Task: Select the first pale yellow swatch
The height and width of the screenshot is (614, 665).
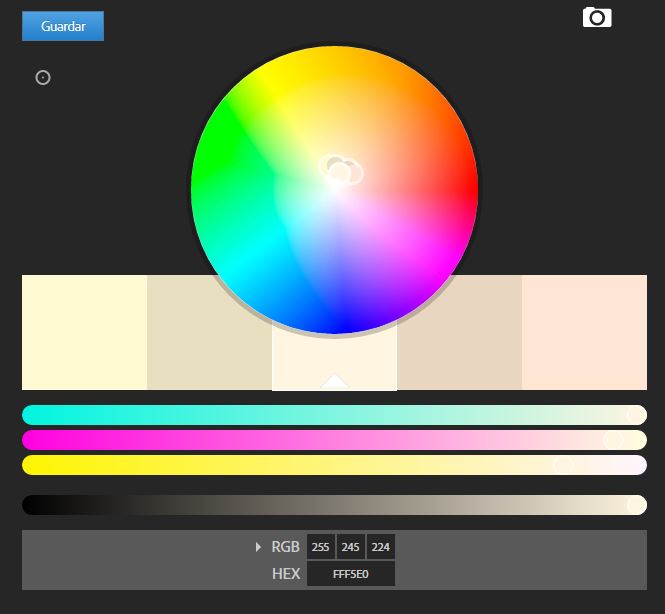Action: 84,332
